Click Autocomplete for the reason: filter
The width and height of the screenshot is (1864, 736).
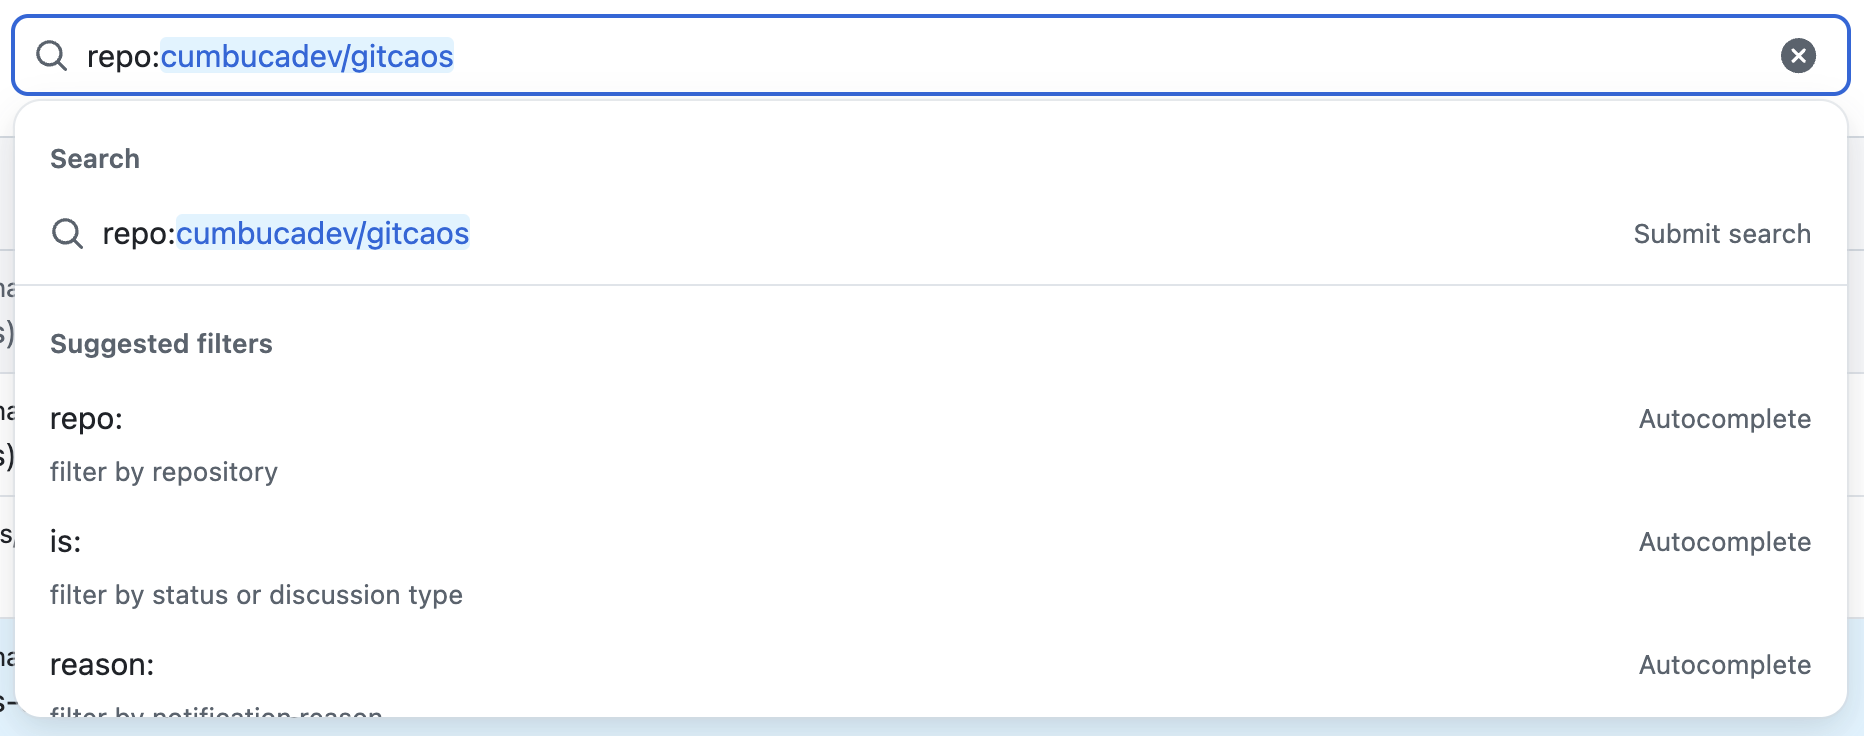1724,665
